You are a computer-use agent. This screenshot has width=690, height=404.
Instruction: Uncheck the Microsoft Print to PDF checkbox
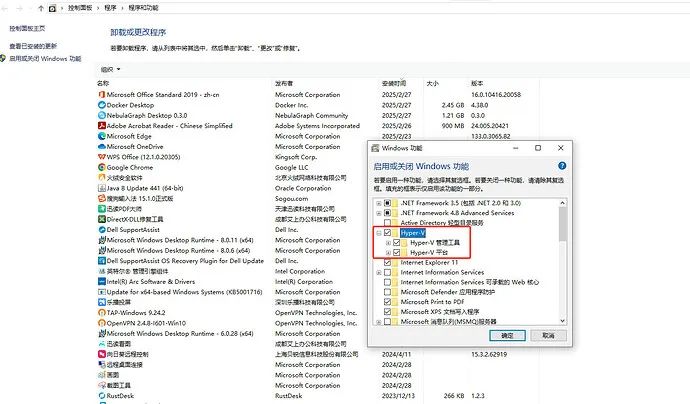pyautogui.click(x=387, y=302)
